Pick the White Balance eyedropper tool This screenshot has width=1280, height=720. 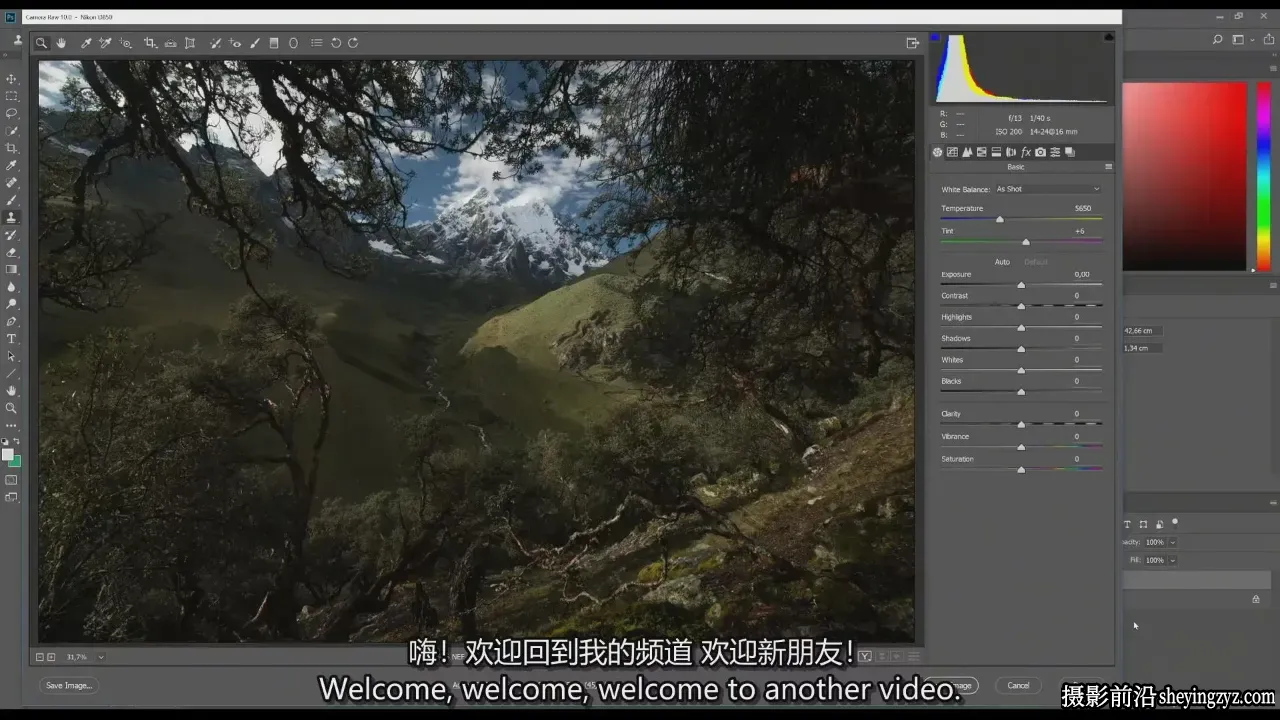click(86, 43)
